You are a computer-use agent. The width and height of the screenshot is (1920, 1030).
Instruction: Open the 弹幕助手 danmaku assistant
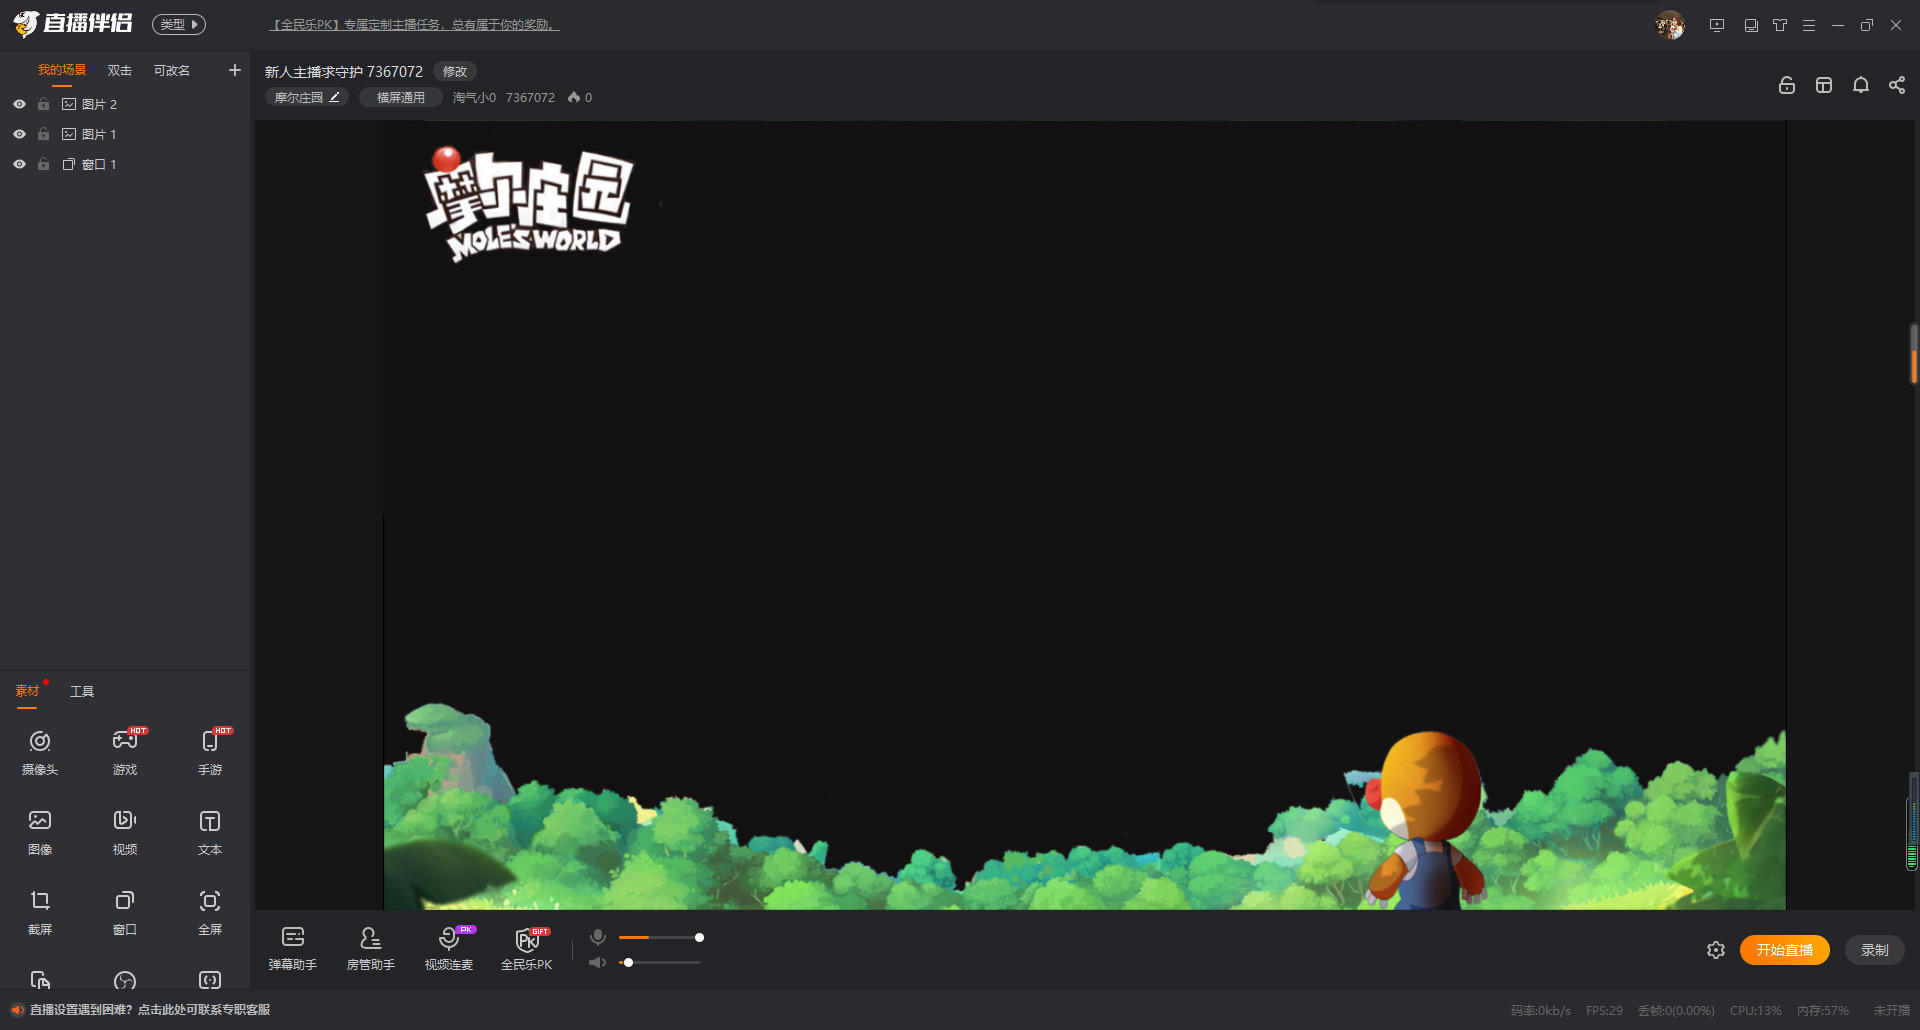(293, 948)
